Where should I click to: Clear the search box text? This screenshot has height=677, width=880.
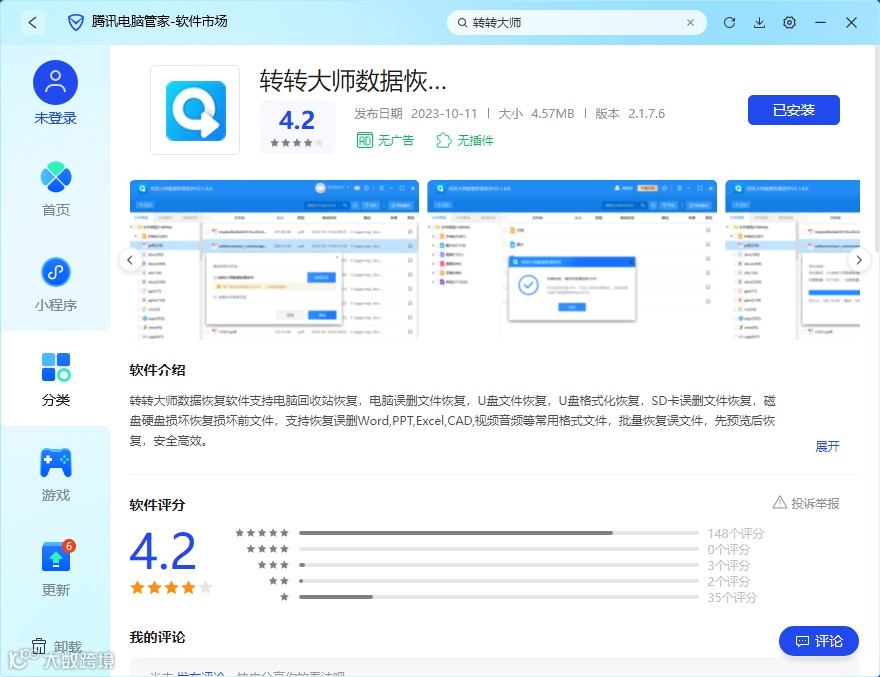[x=690, y=22]
